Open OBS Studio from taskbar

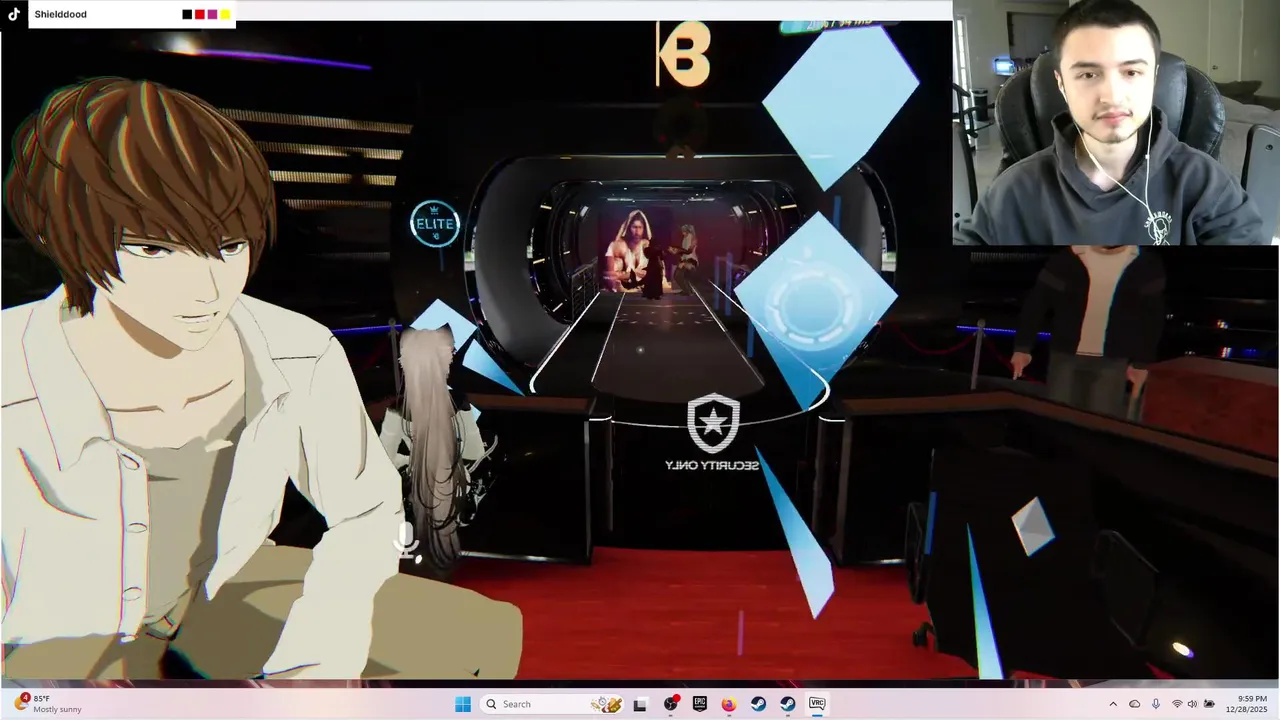670,704
